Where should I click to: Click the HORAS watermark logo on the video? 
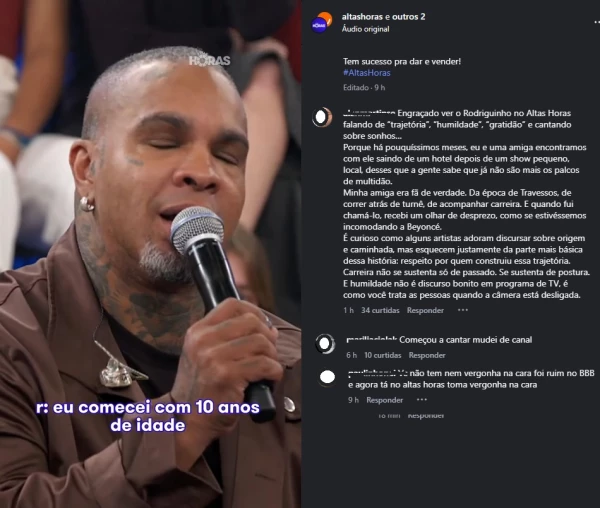pos(210,60)
